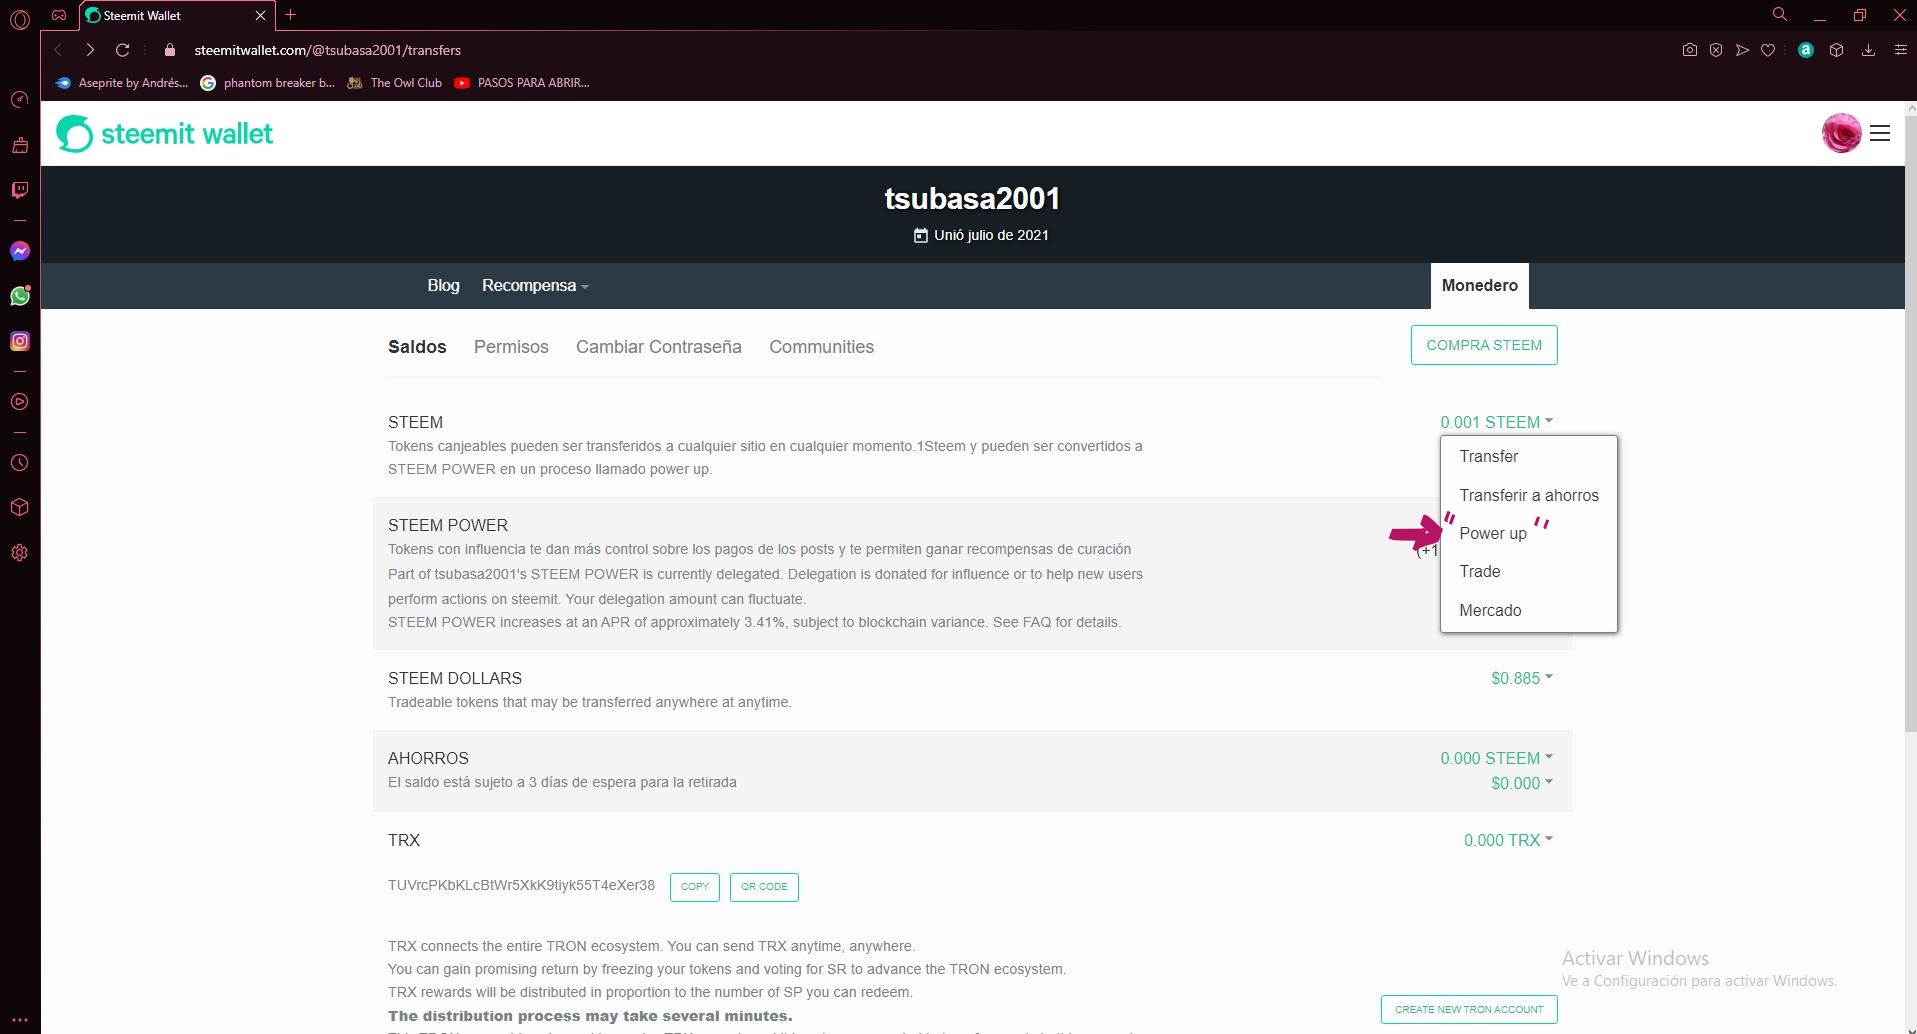1917x1034 pixels.
Task: Open the Easy Setup panel icon
Action: (1901, 50)
